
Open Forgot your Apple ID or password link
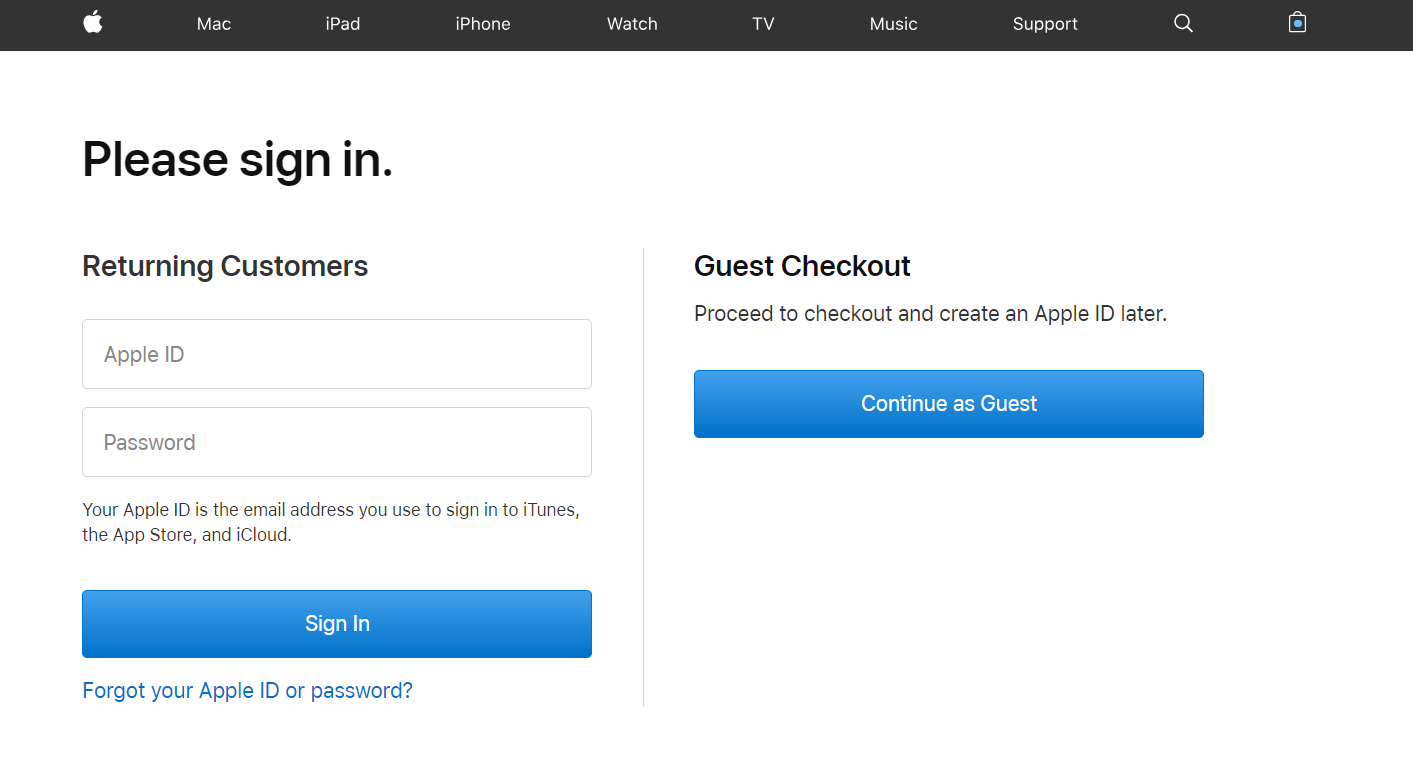(x=247, y=691)
